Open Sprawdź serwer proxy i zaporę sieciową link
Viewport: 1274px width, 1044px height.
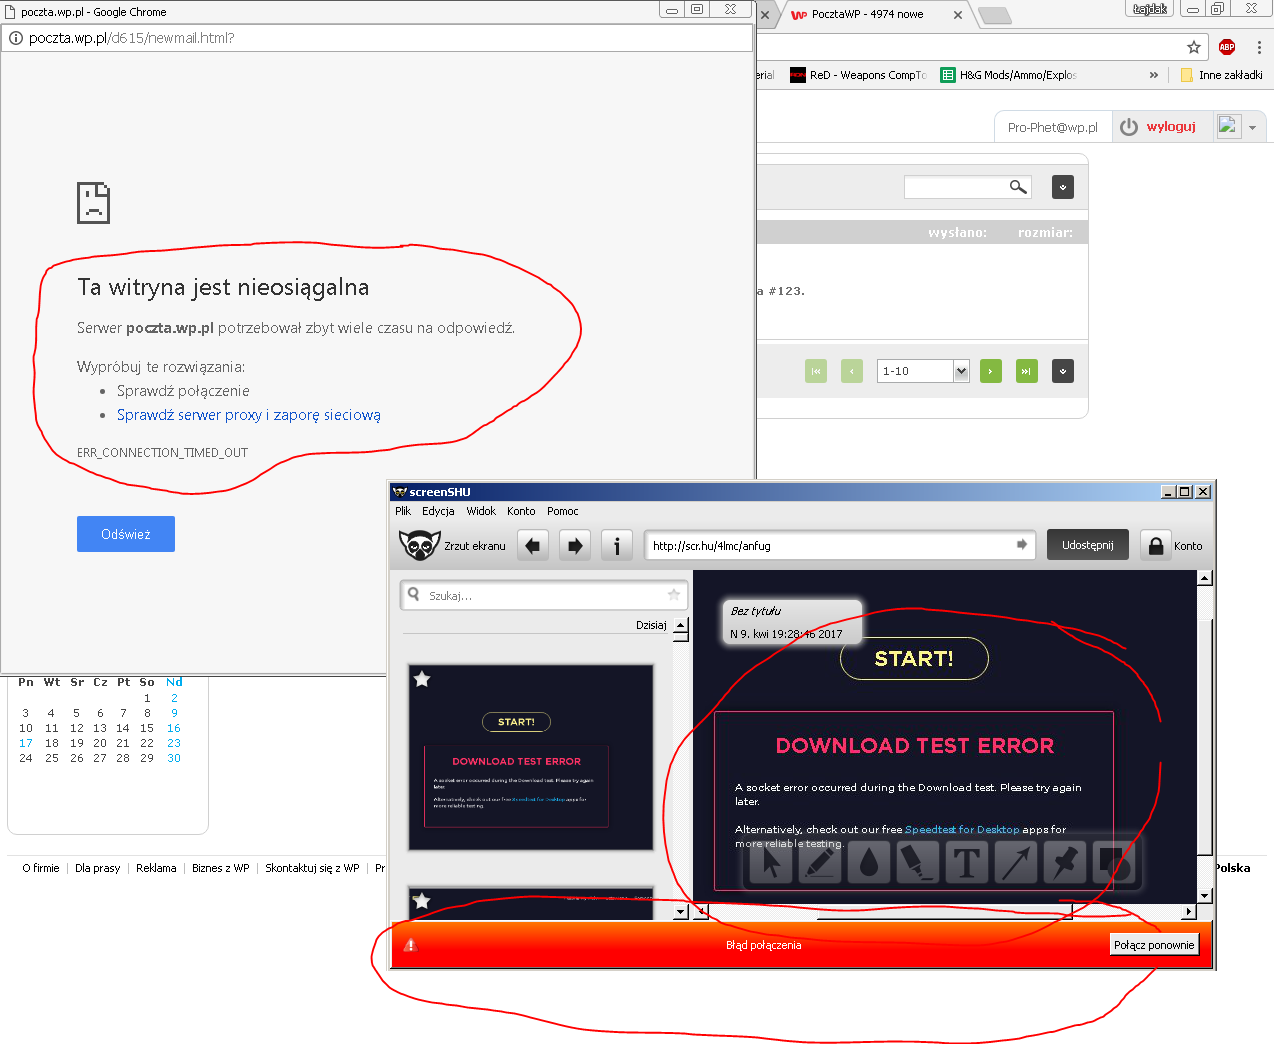(249, 415)
